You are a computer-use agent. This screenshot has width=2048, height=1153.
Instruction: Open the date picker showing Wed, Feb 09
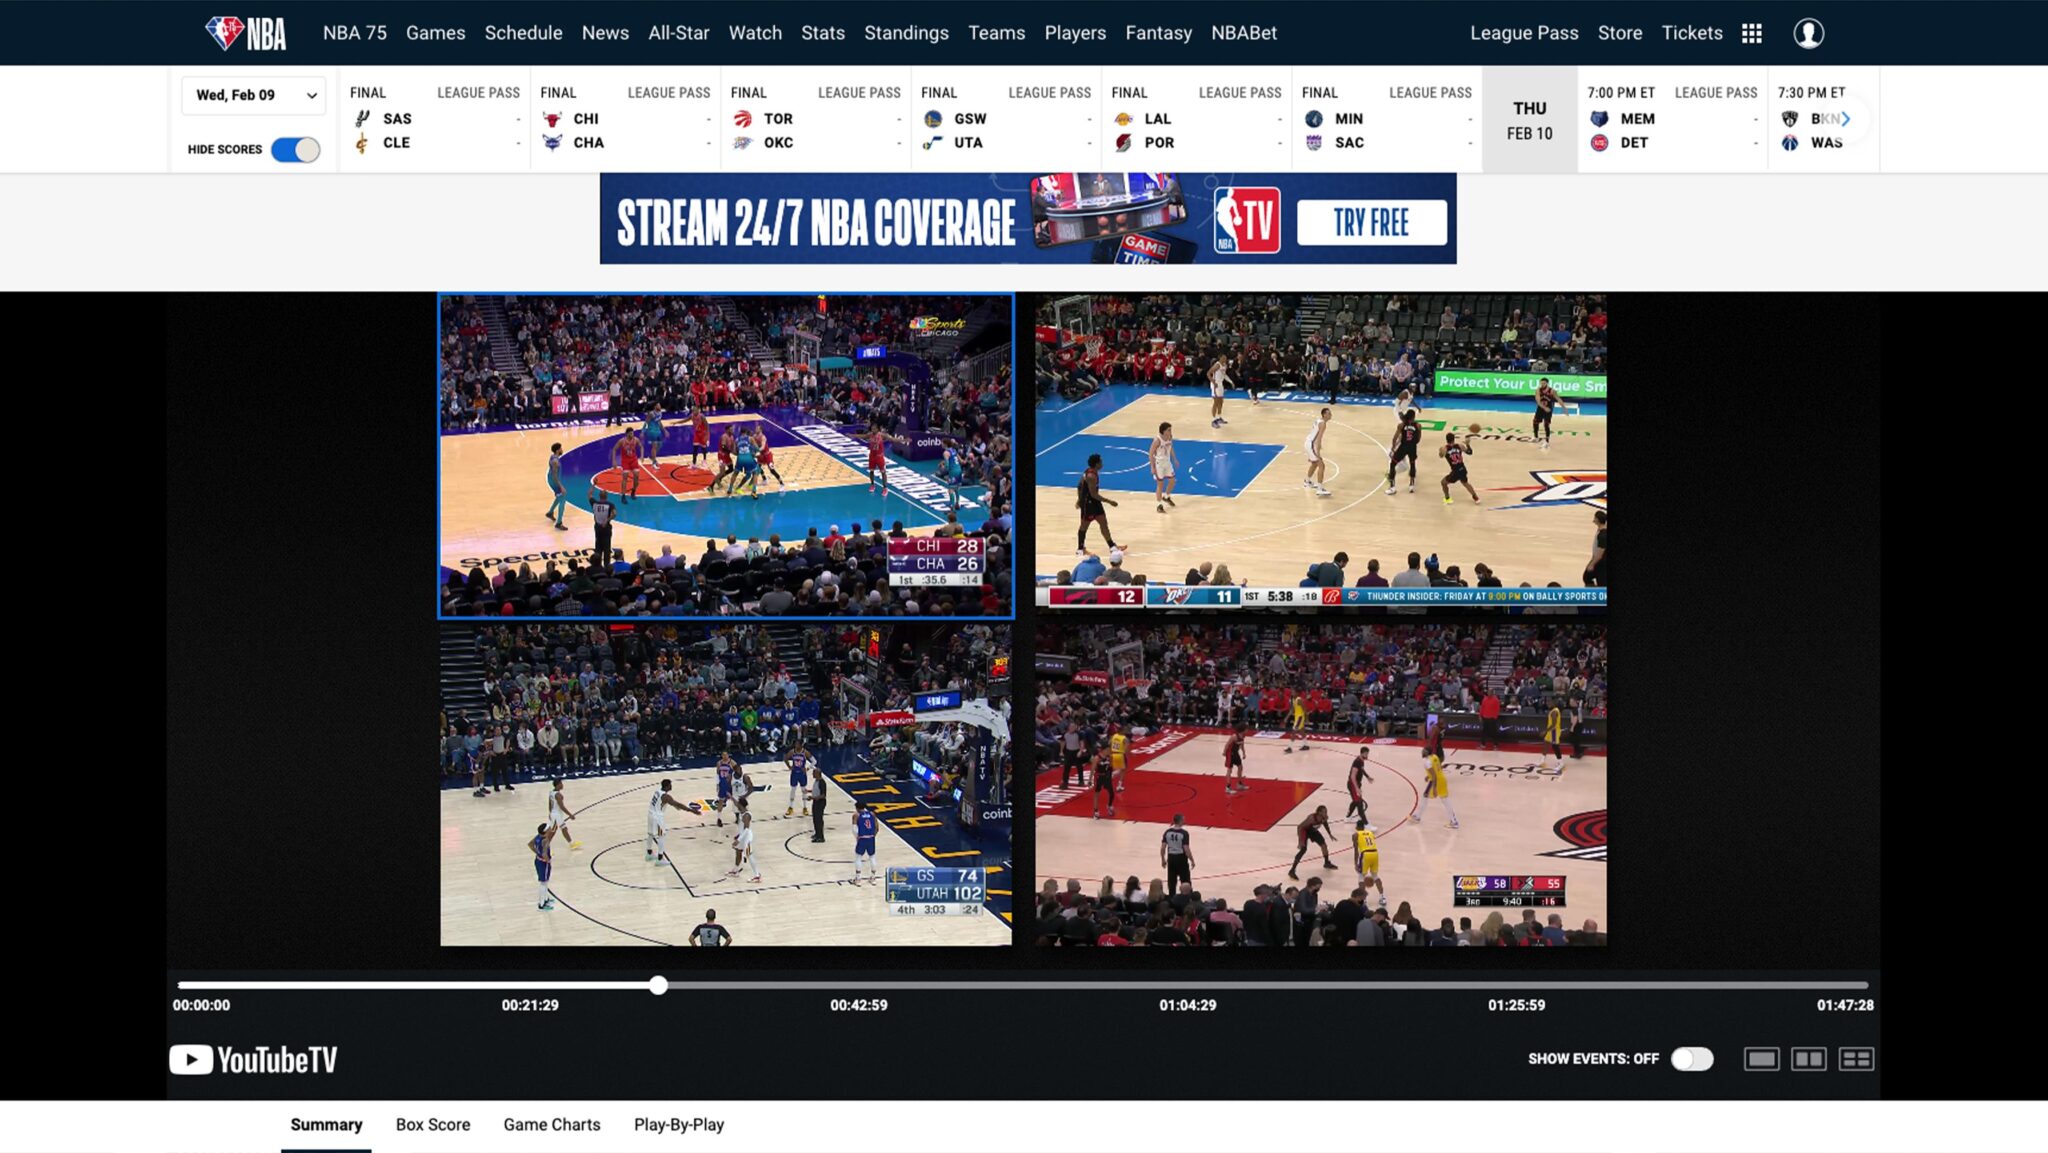253,95
